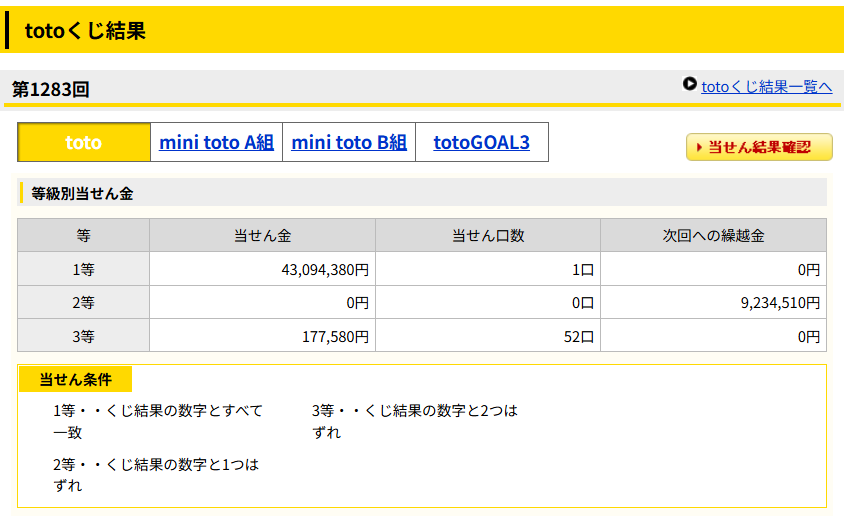This screenshot has height=516, width=851.
Task: Click 2等 condition text 1つはずれ
Action: 156,475
